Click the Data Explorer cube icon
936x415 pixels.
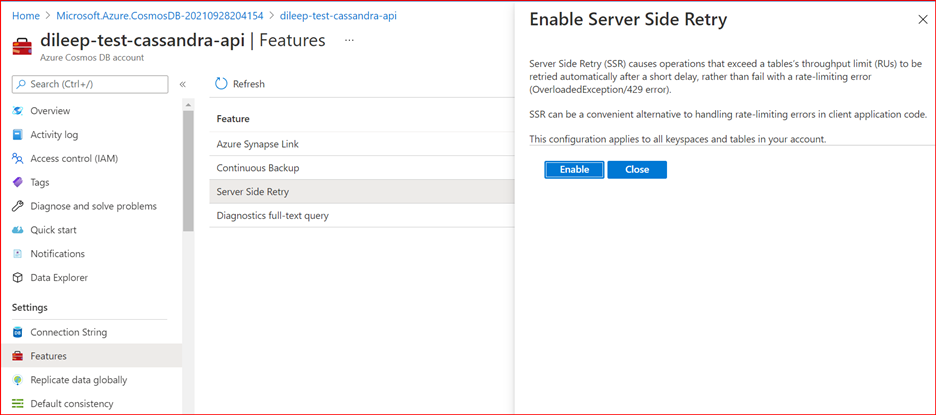click(x=18, y=278)
